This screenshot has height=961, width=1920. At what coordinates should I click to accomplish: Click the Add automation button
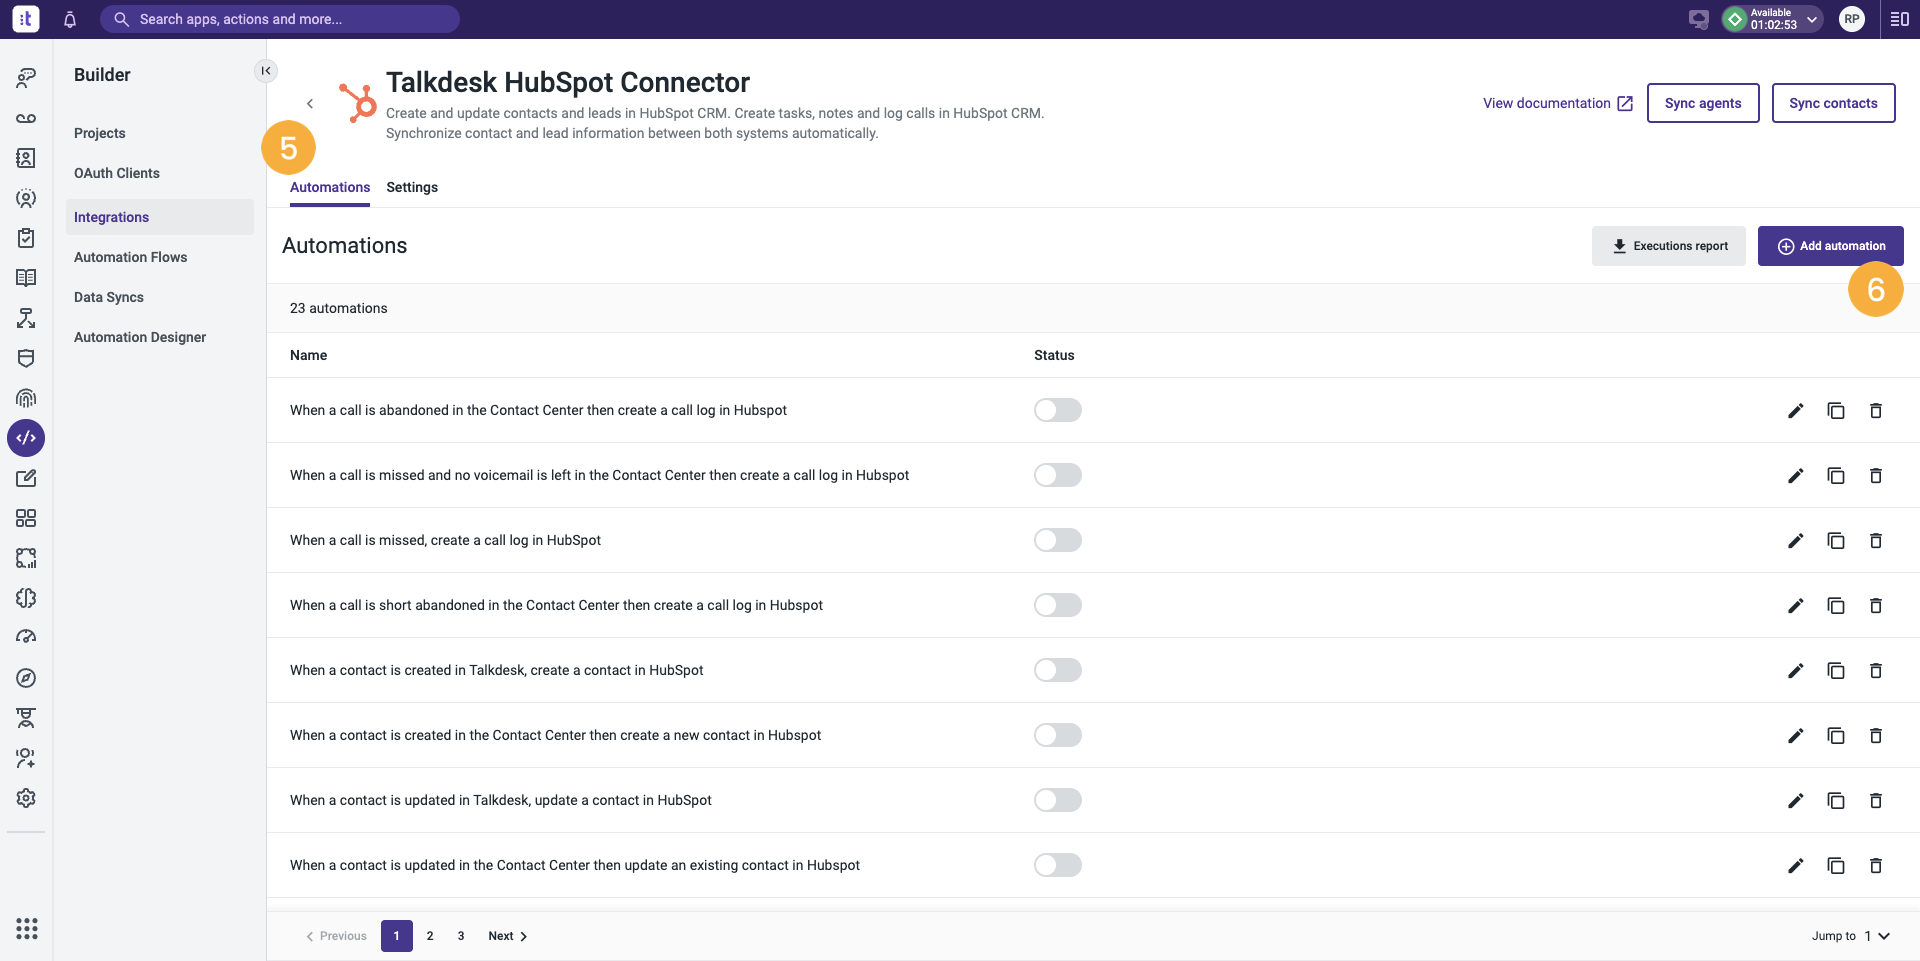(1831, 246)
